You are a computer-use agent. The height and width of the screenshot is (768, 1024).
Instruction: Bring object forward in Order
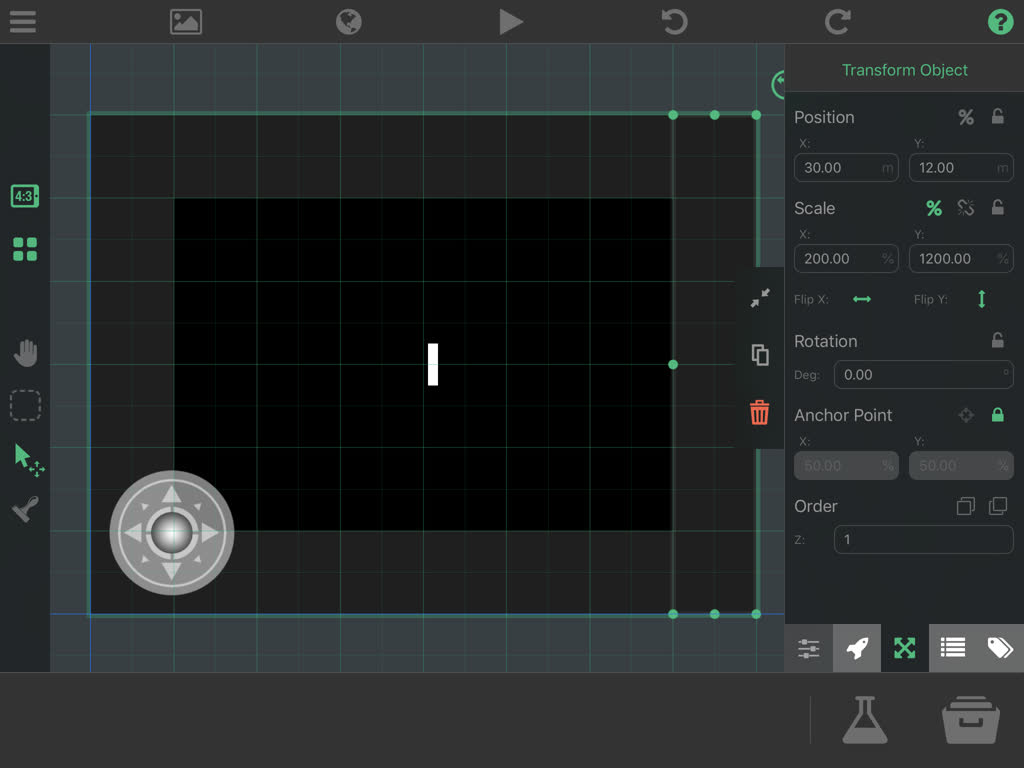pos(998,505)
